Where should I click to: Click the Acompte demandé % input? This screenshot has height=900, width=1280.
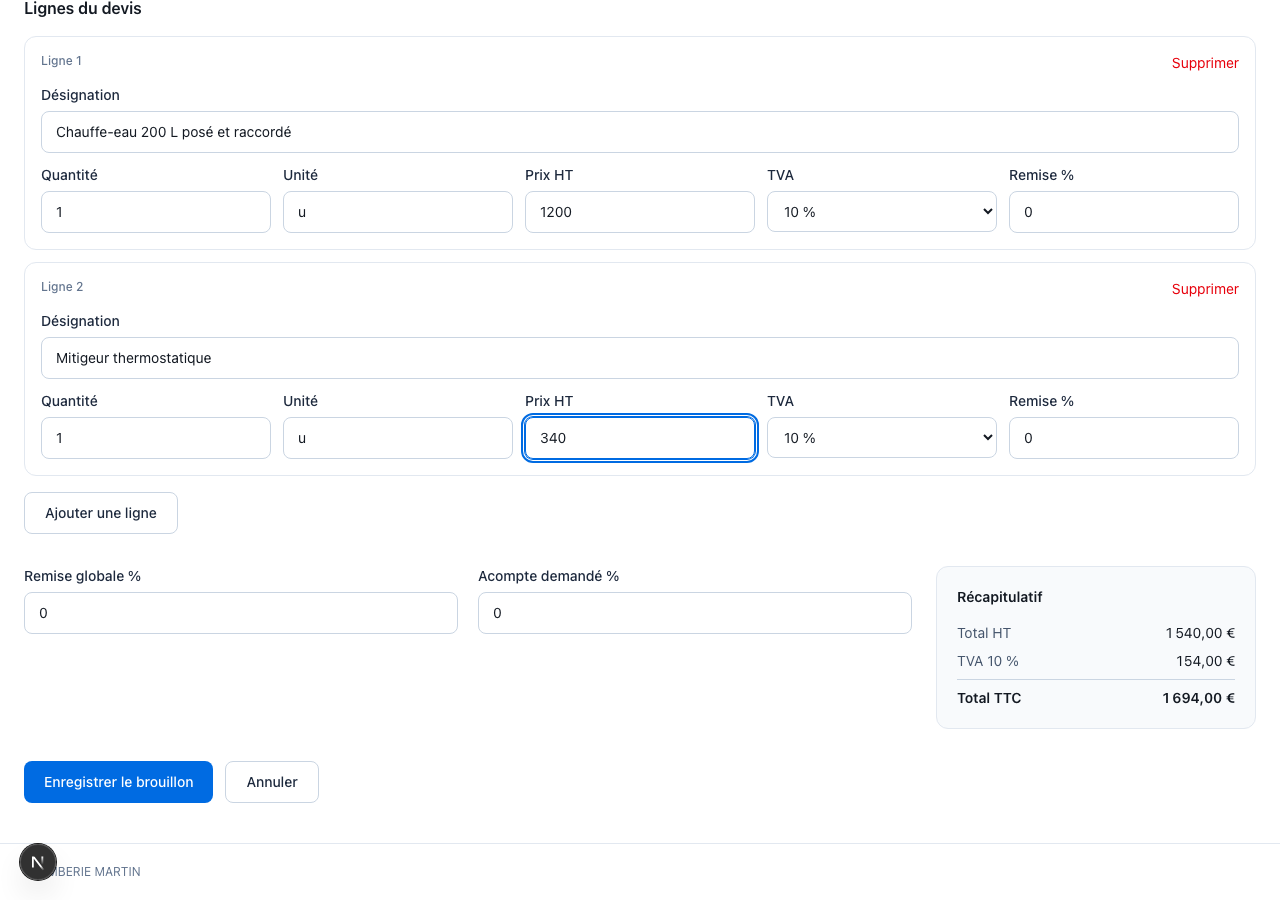(695, 613)
